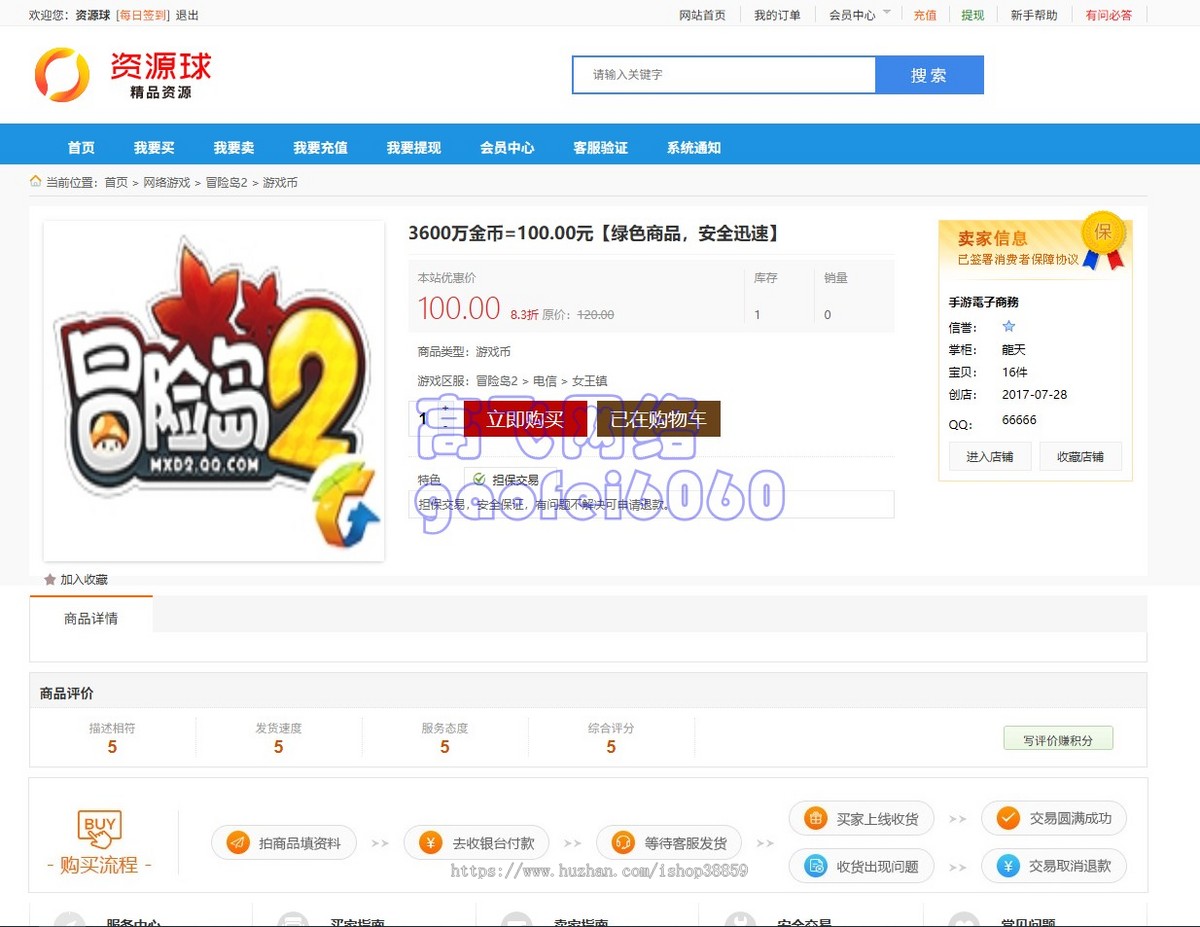Select the 商品详情 tab
The width and height of the screenshot is (1200, 927).
(91, 618)
